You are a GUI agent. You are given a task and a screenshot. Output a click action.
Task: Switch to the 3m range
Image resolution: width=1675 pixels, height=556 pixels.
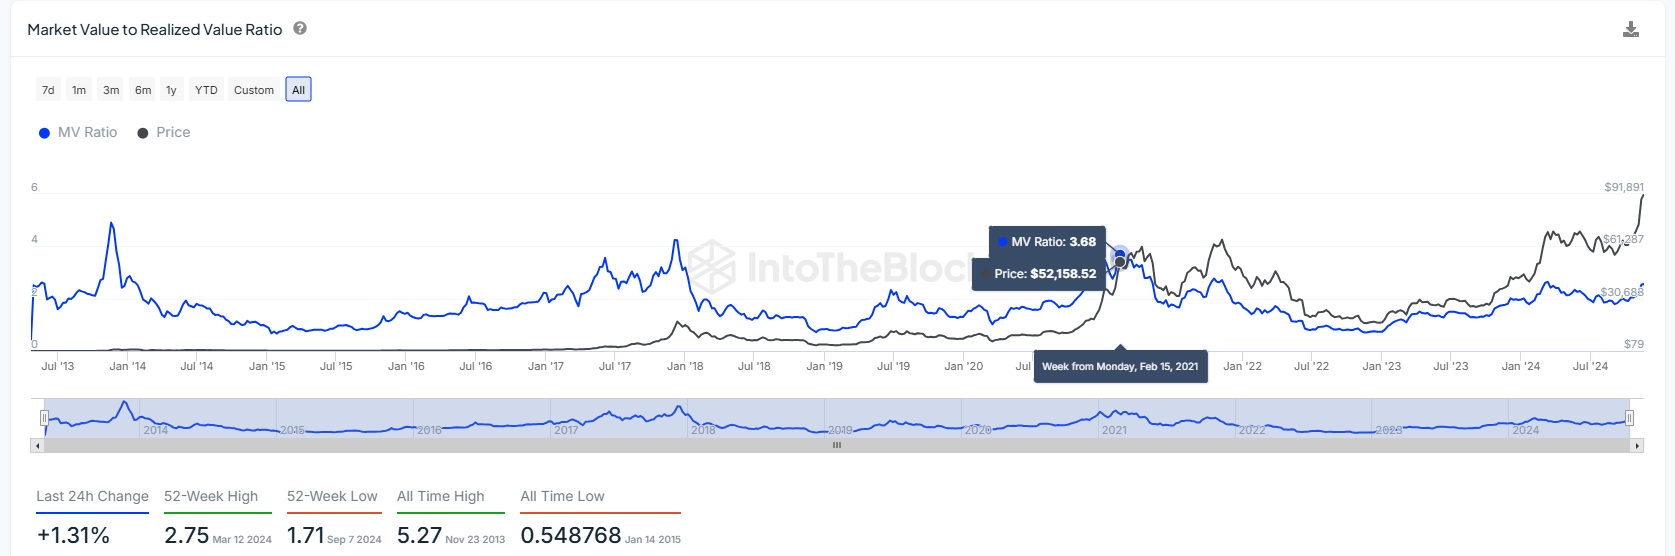pos(111,90)
